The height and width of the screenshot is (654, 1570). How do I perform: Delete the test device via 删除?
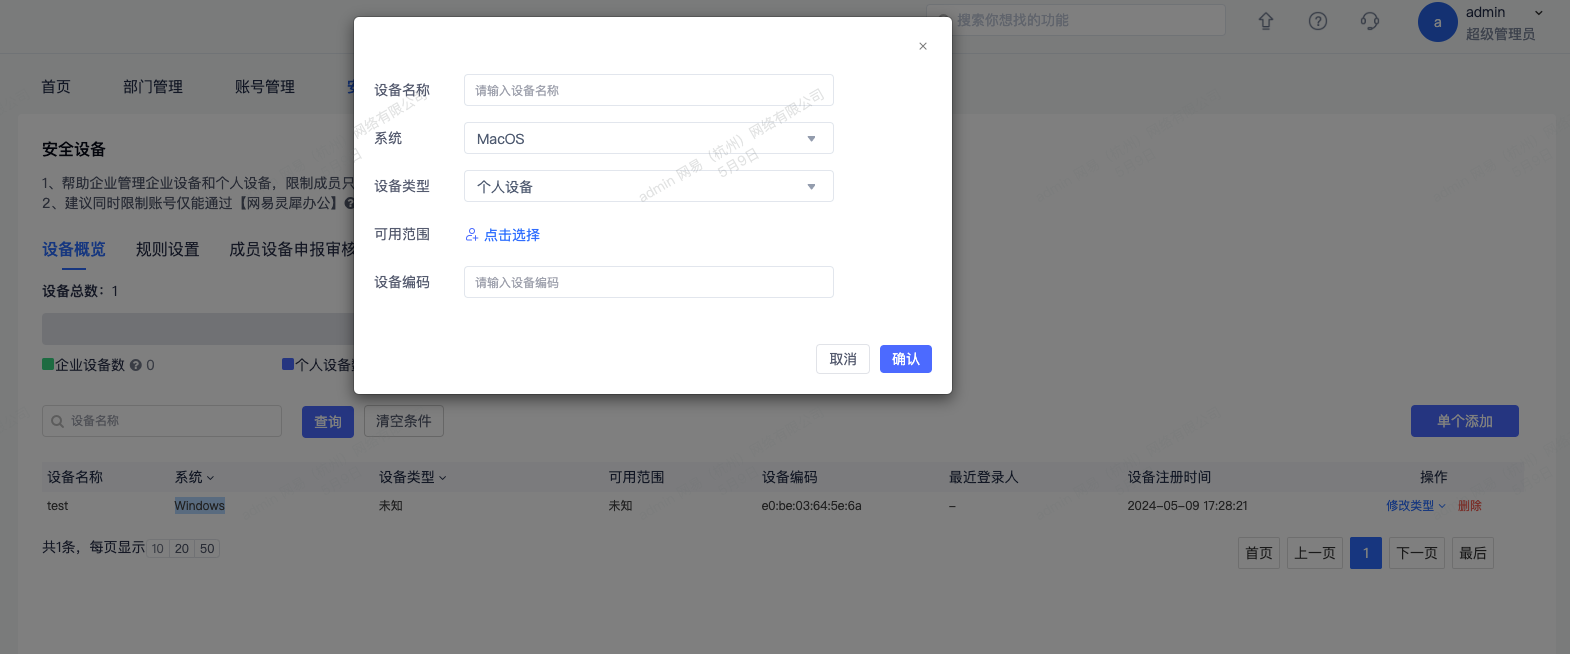tap(1469, 506)
